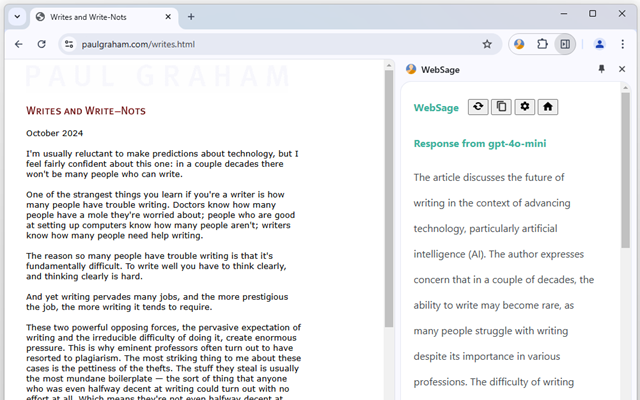Open Chrome three-dot menu

(x=622, y=44)
